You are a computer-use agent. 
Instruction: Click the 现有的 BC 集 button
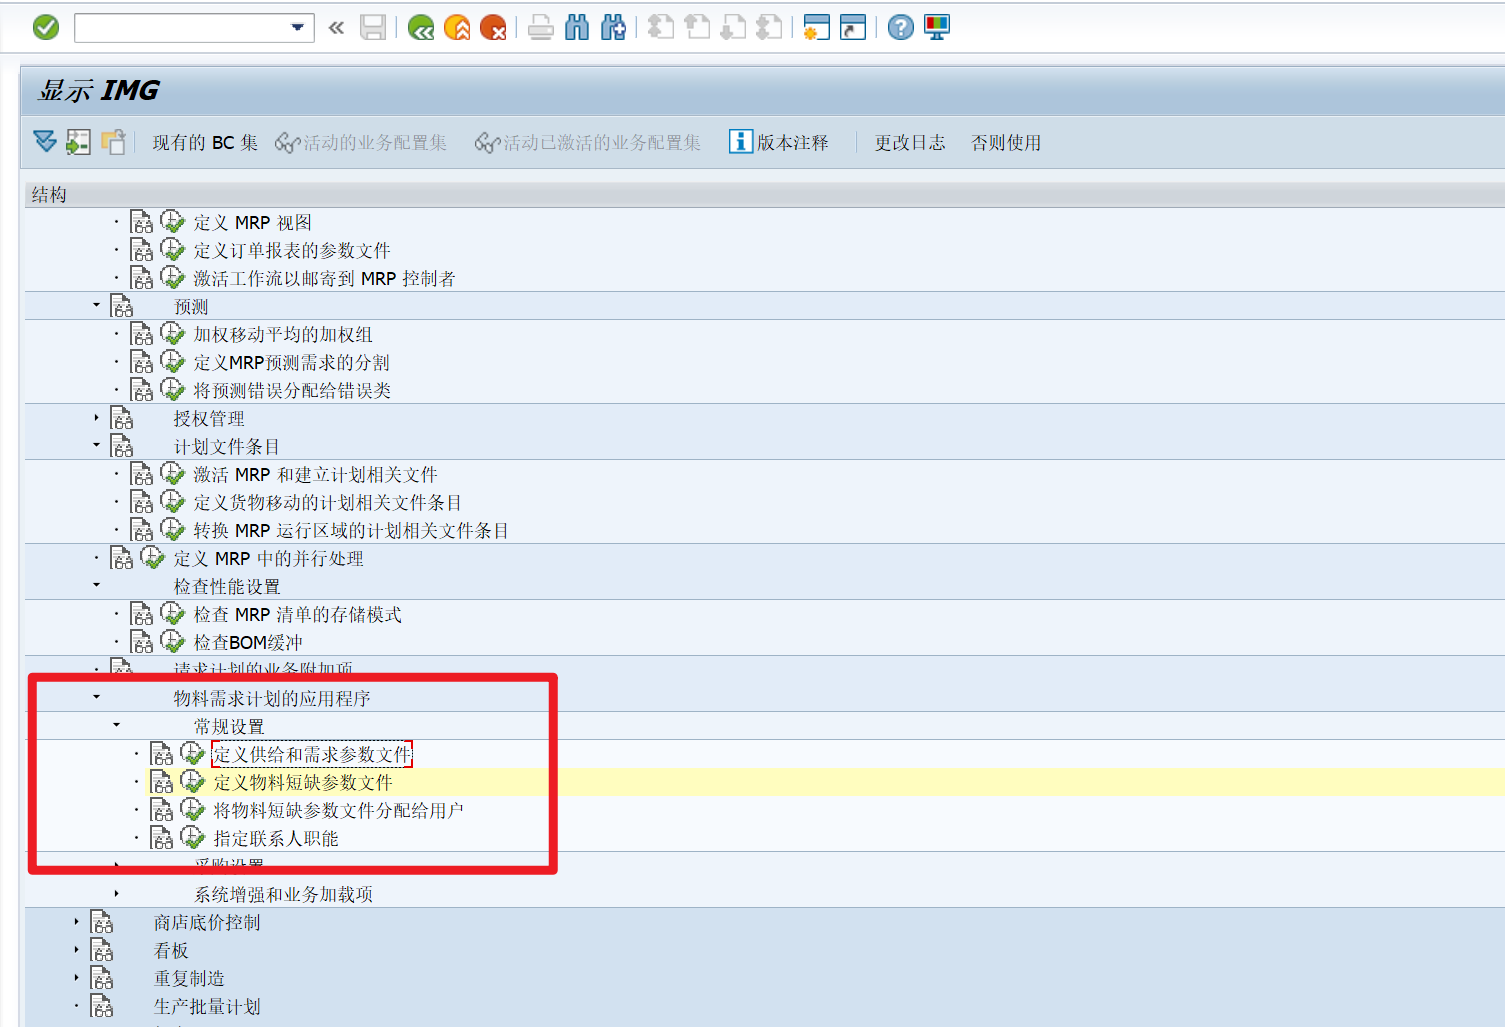[205, 142]
